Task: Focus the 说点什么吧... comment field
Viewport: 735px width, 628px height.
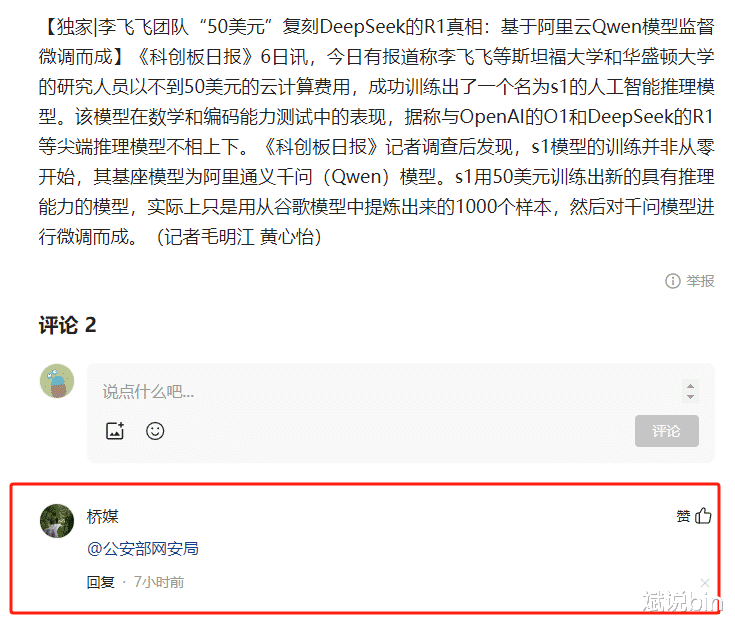Action: [x=384, y=391]
